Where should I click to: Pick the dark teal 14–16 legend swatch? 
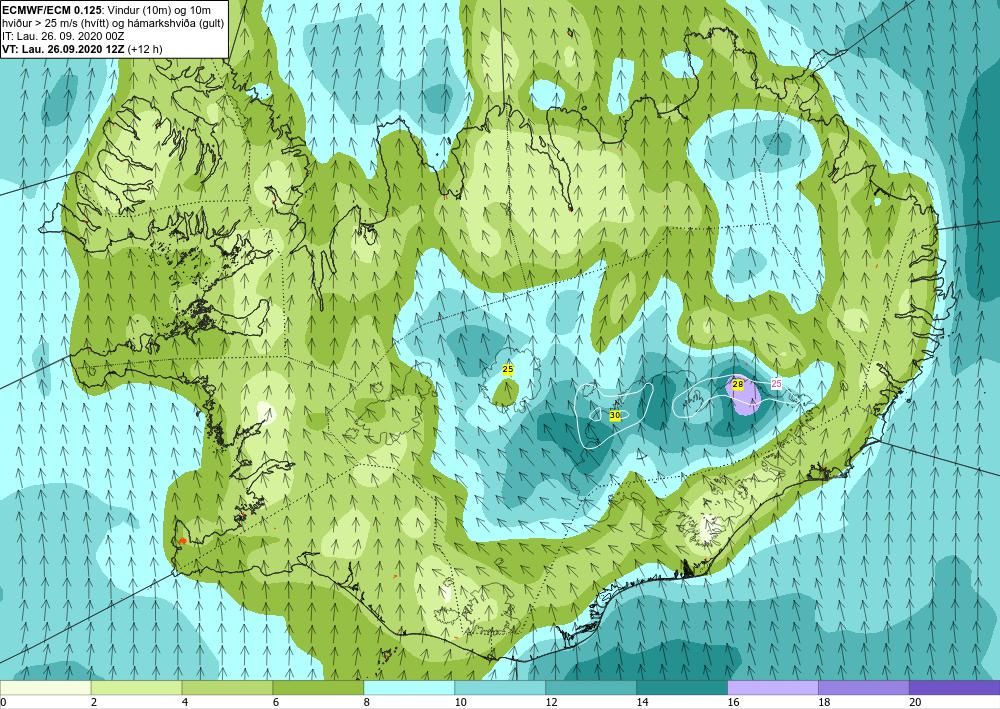click(682, 688)
